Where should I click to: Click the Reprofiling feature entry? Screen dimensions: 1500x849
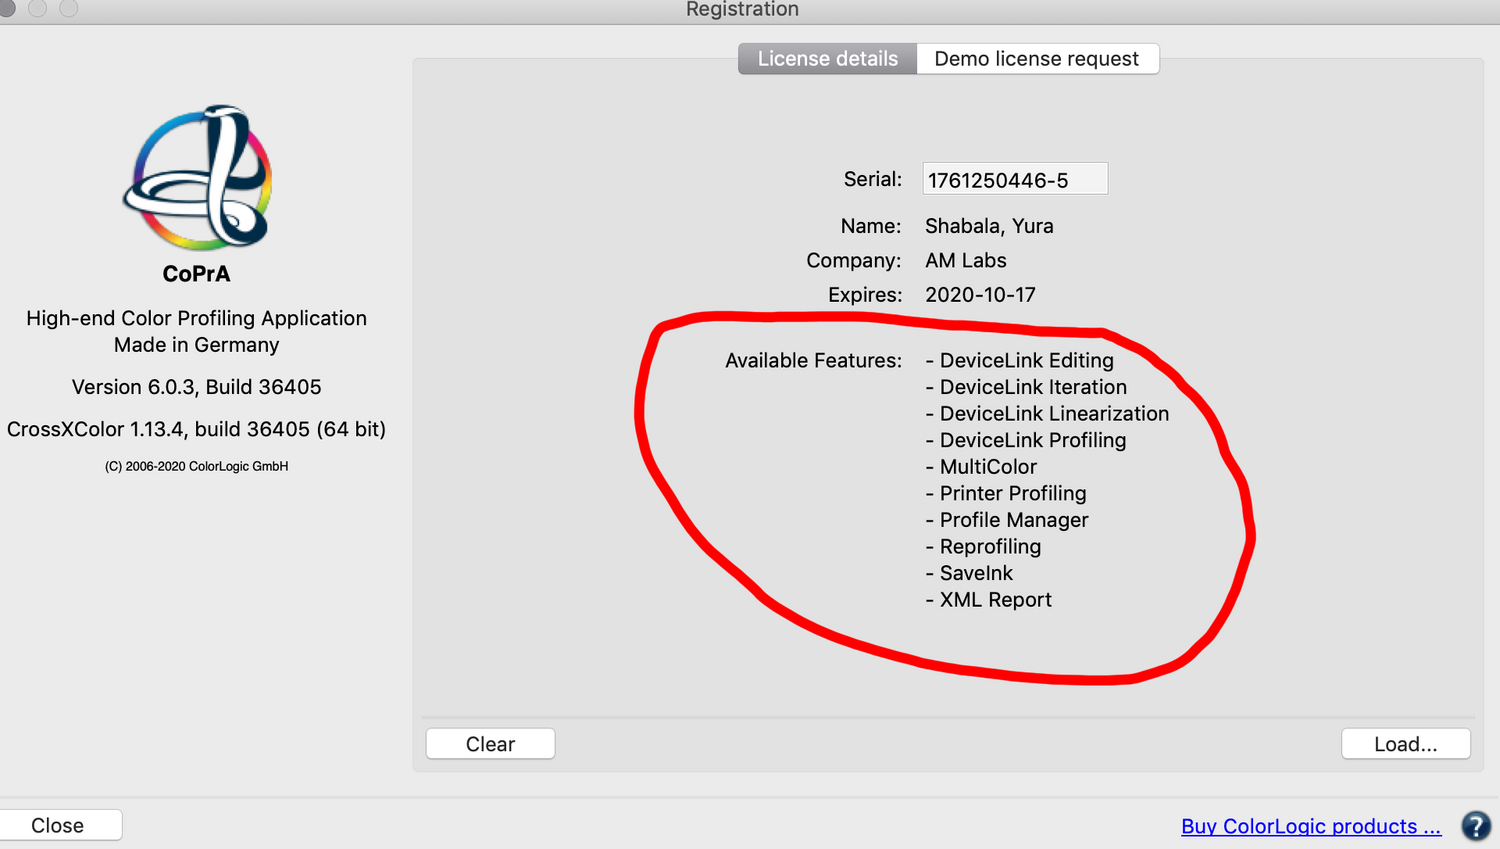pos(983,546)
